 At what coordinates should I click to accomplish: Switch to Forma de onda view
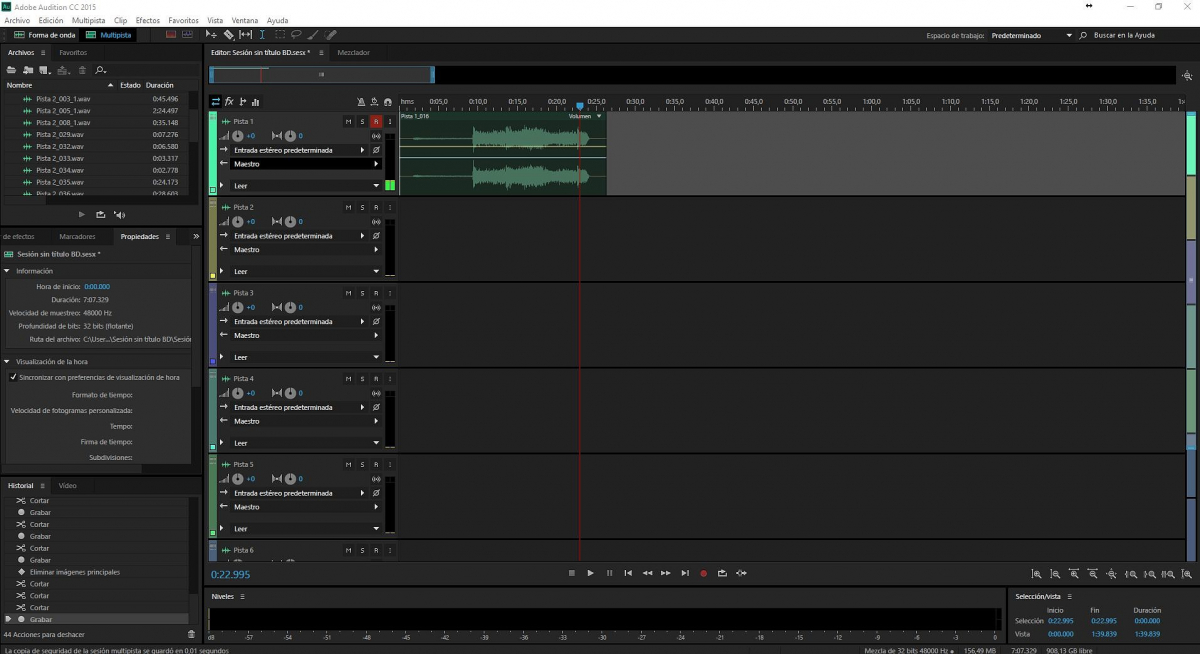(x=44, y=35)
